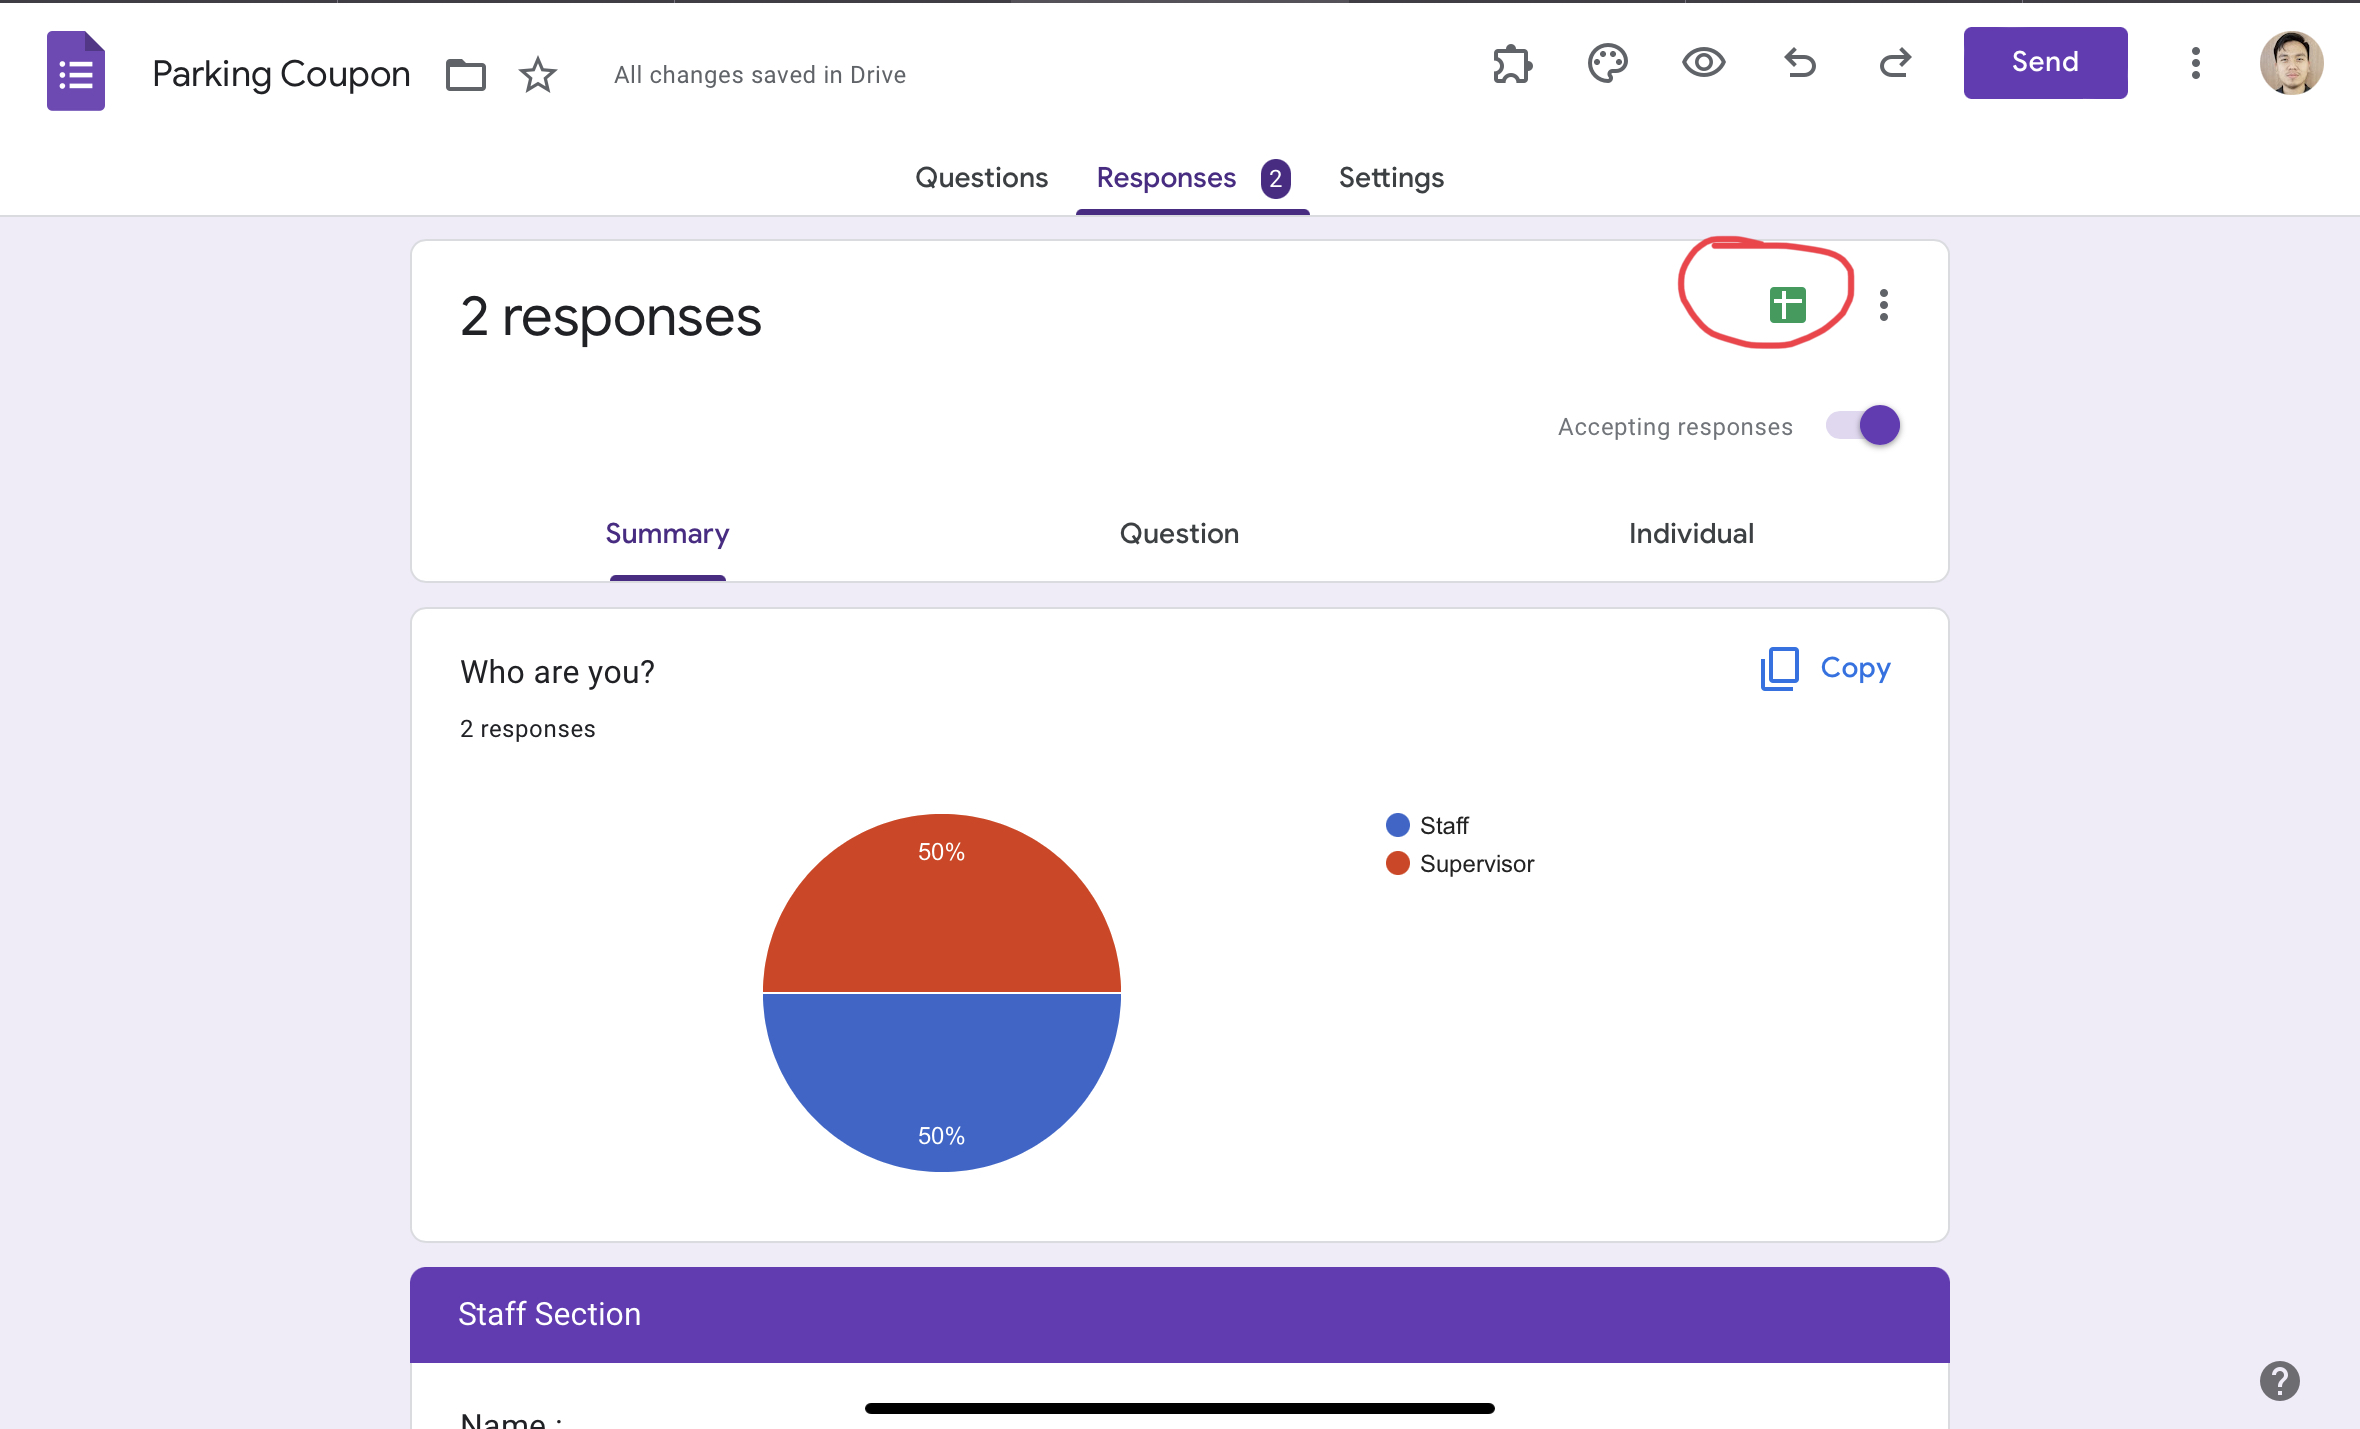Viewport: 2360px width, 1429px height.
Task: Open the top-right three-dot menu
Action: click(x=2195, y=62)
